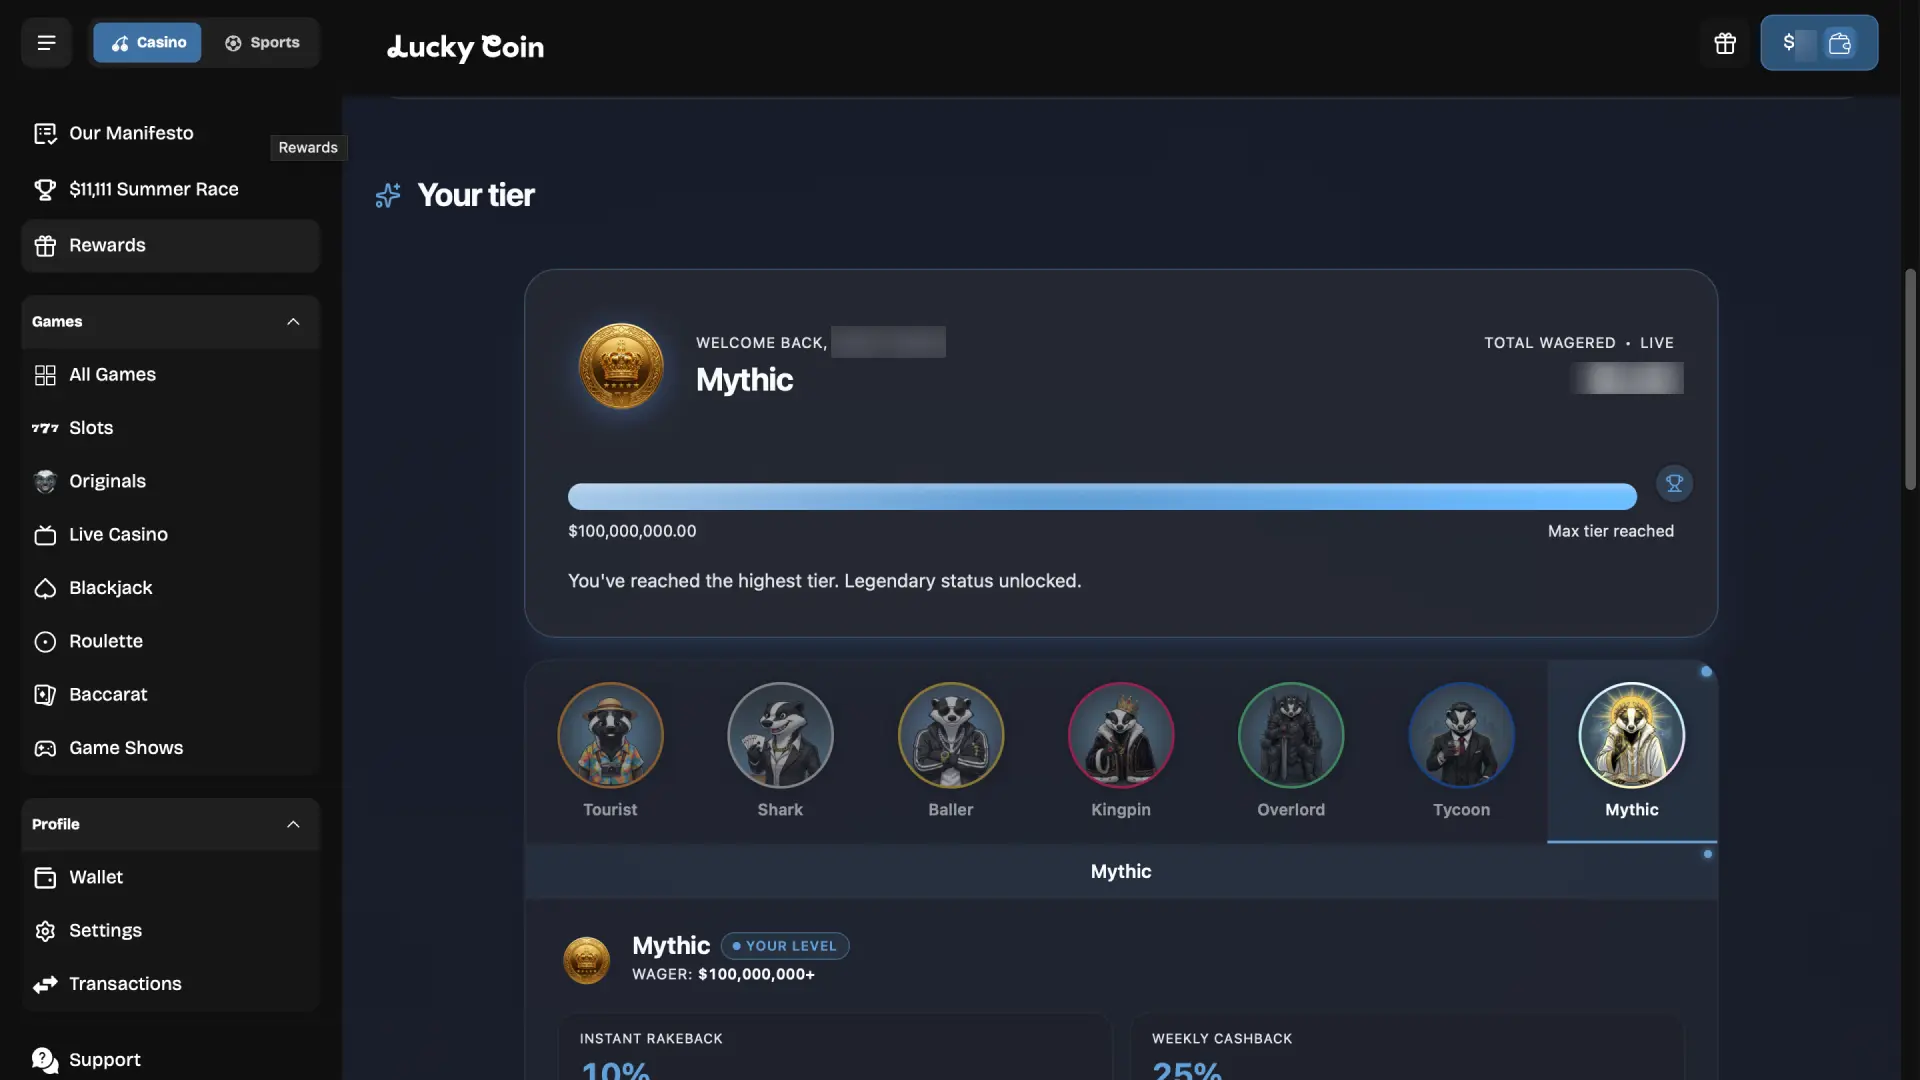Click the Game Shows controller icon
This screenshot has width=1920, height=1080.
(45, 749)
